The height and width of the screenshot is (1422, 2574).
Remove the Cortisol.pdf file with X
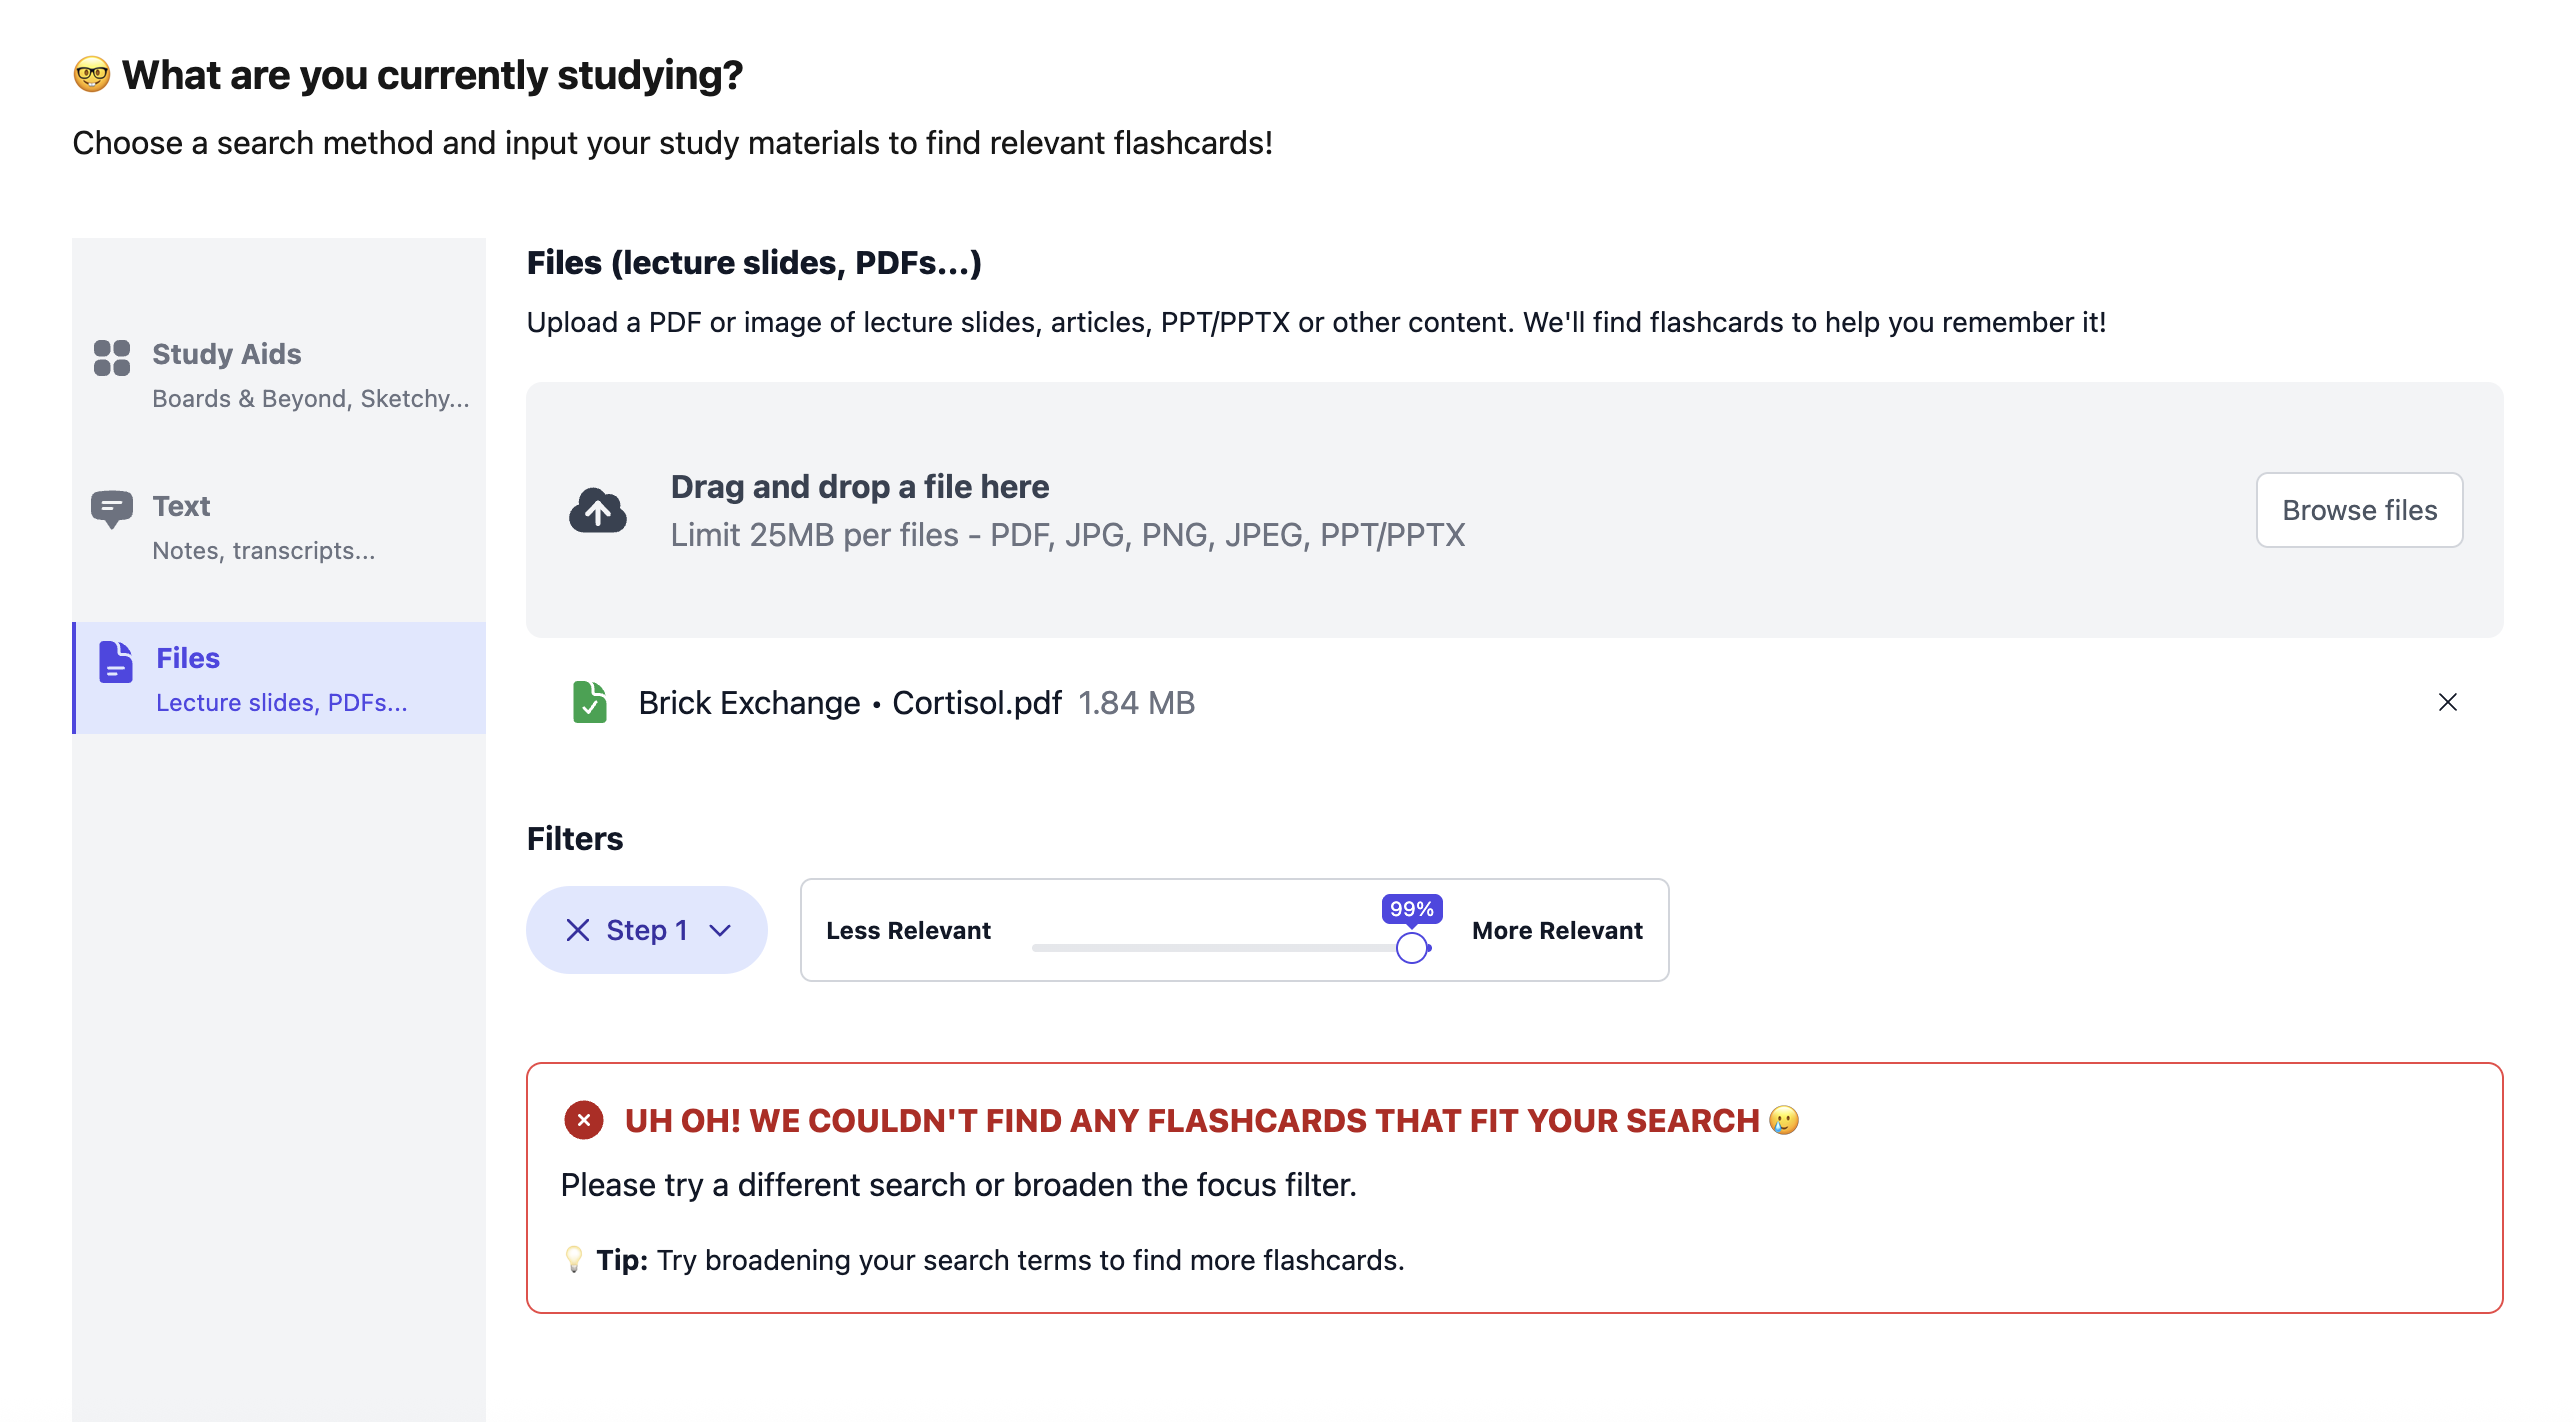tap(2447, 702)
